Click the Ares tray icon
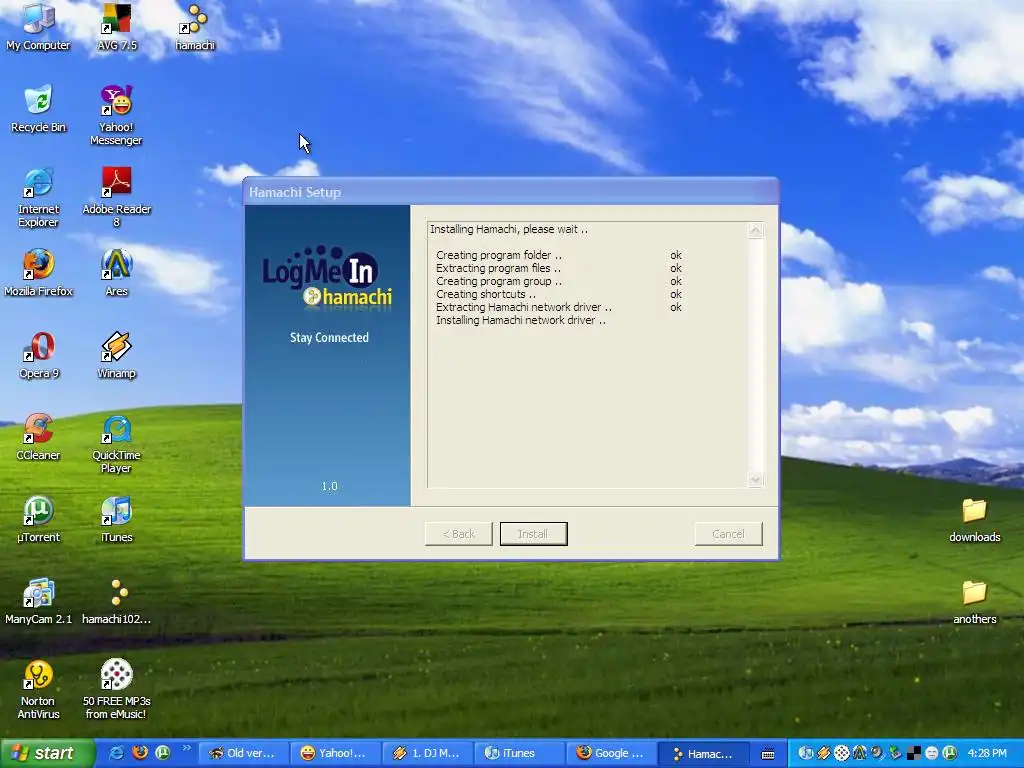This screenshot has height=768, width=1024. (860, 753)
